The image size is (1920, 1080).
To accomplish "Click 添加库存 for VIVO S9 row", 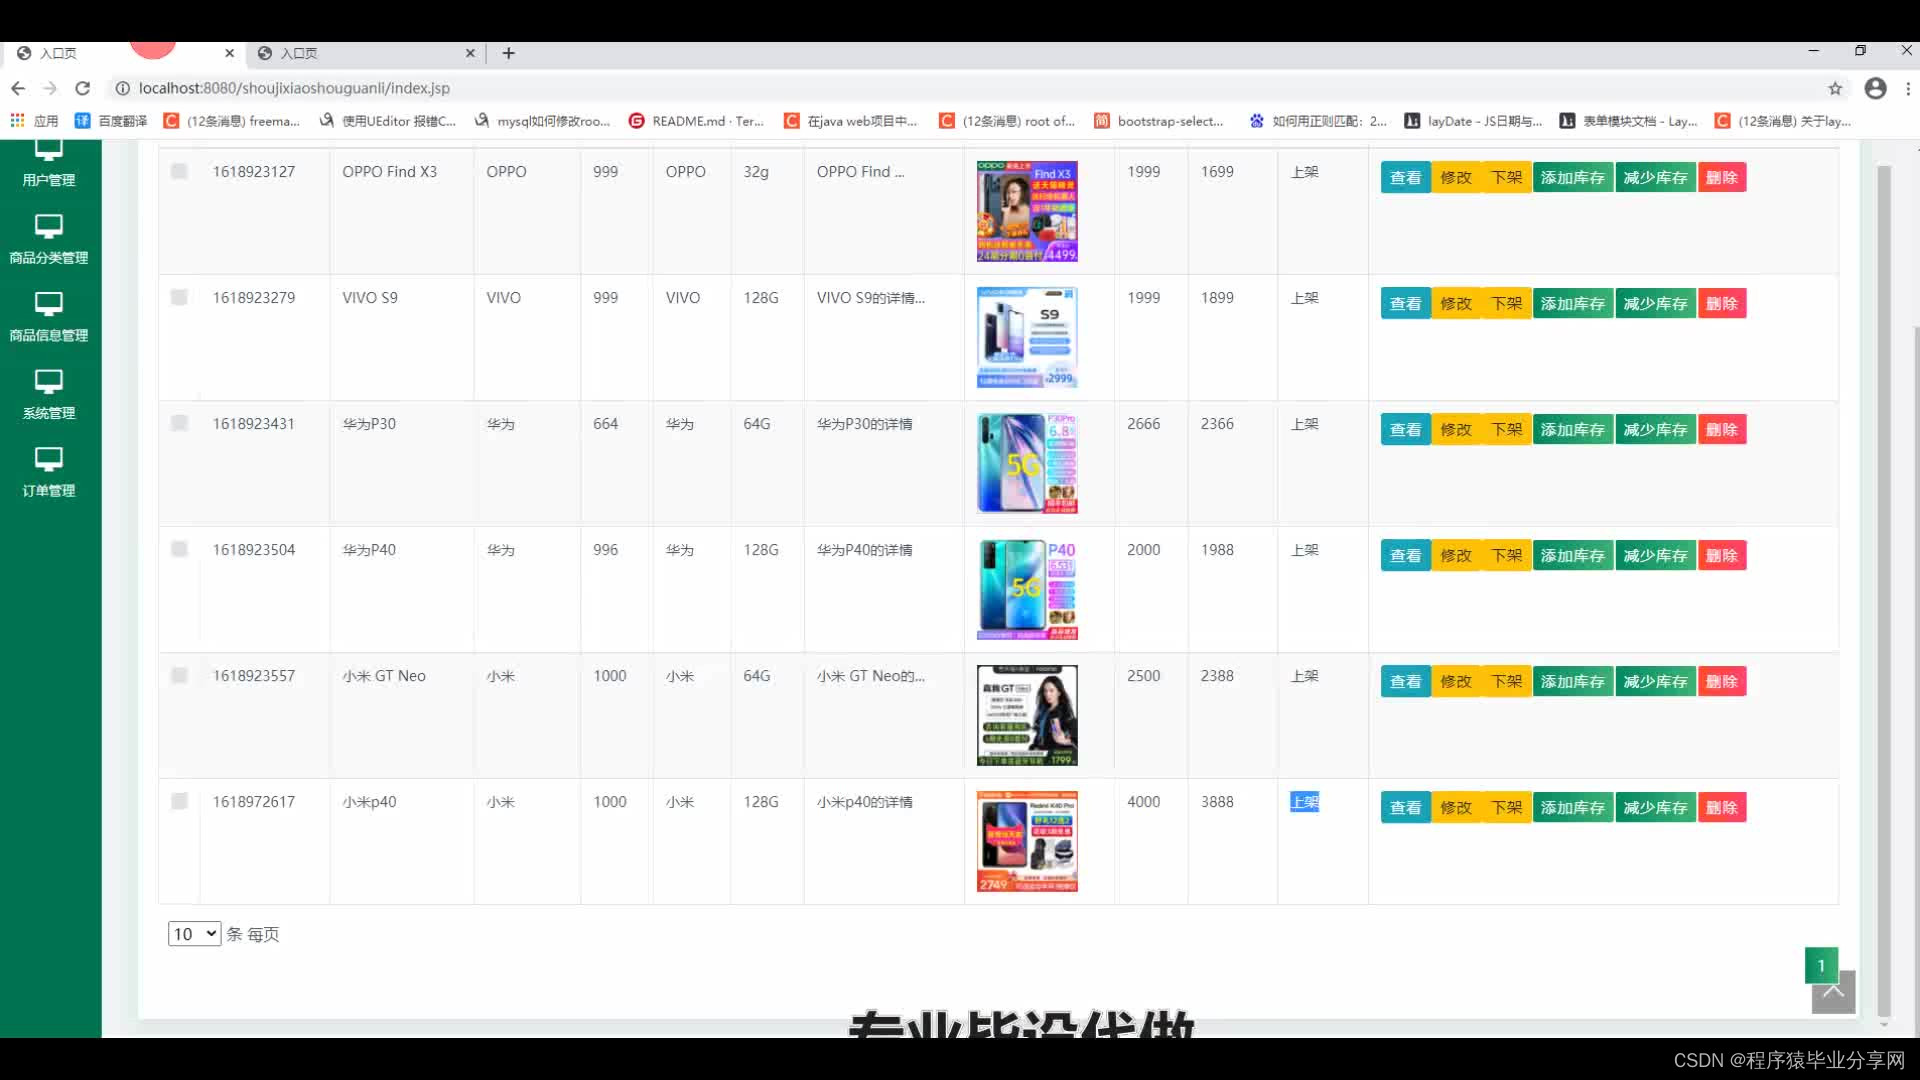I will coord(1572,304).
